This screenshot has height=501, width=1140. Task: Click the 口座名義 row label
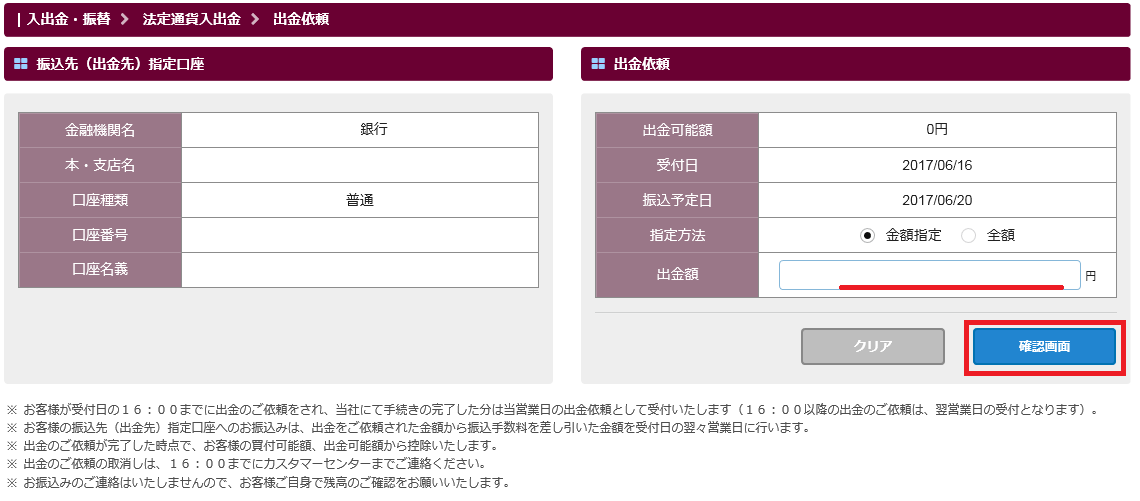point(100,270)
